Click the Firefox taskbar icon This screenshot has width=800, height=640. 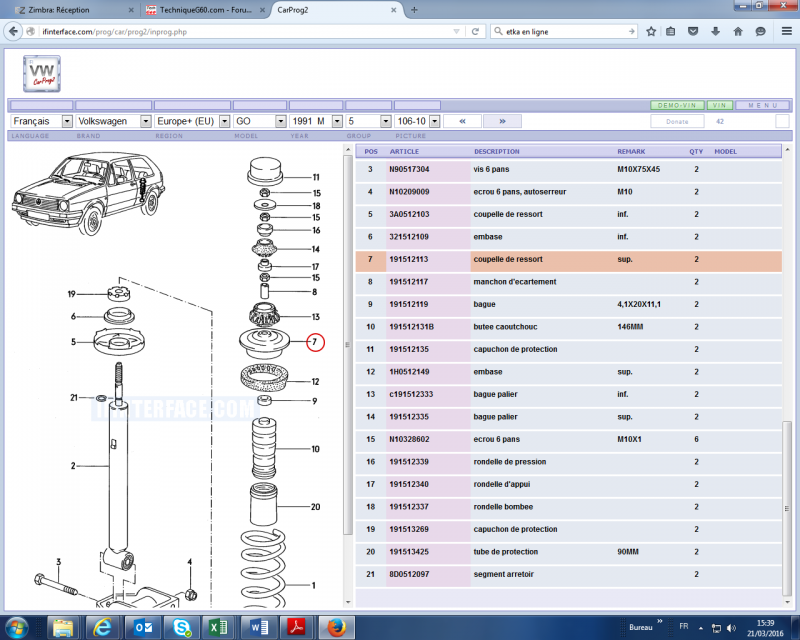point(336,627)
